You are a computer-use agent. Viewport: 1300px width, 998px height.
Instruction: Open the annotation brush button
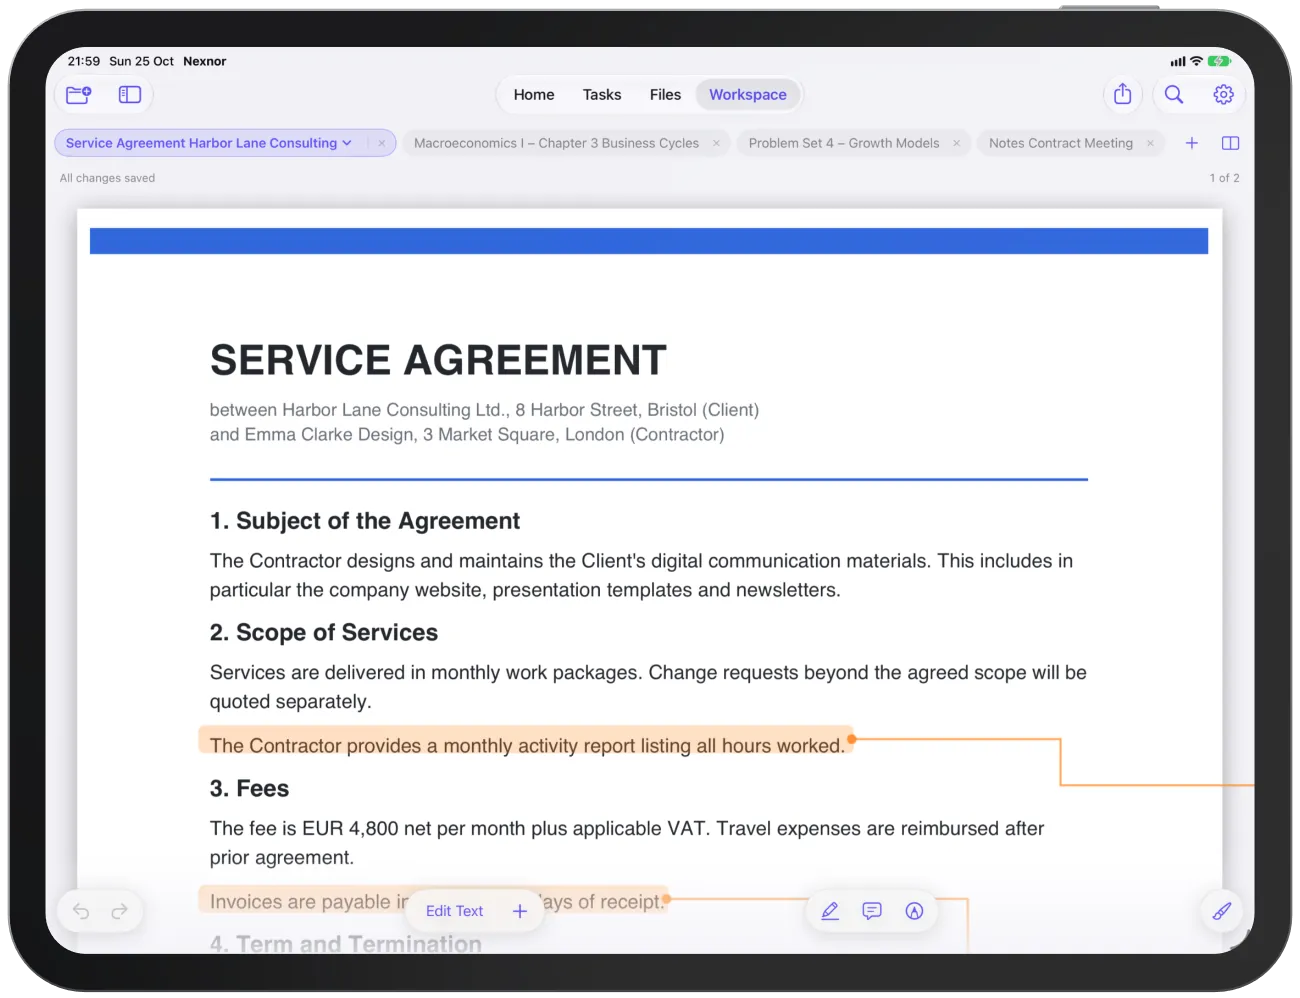click(x=1222, y=911)
